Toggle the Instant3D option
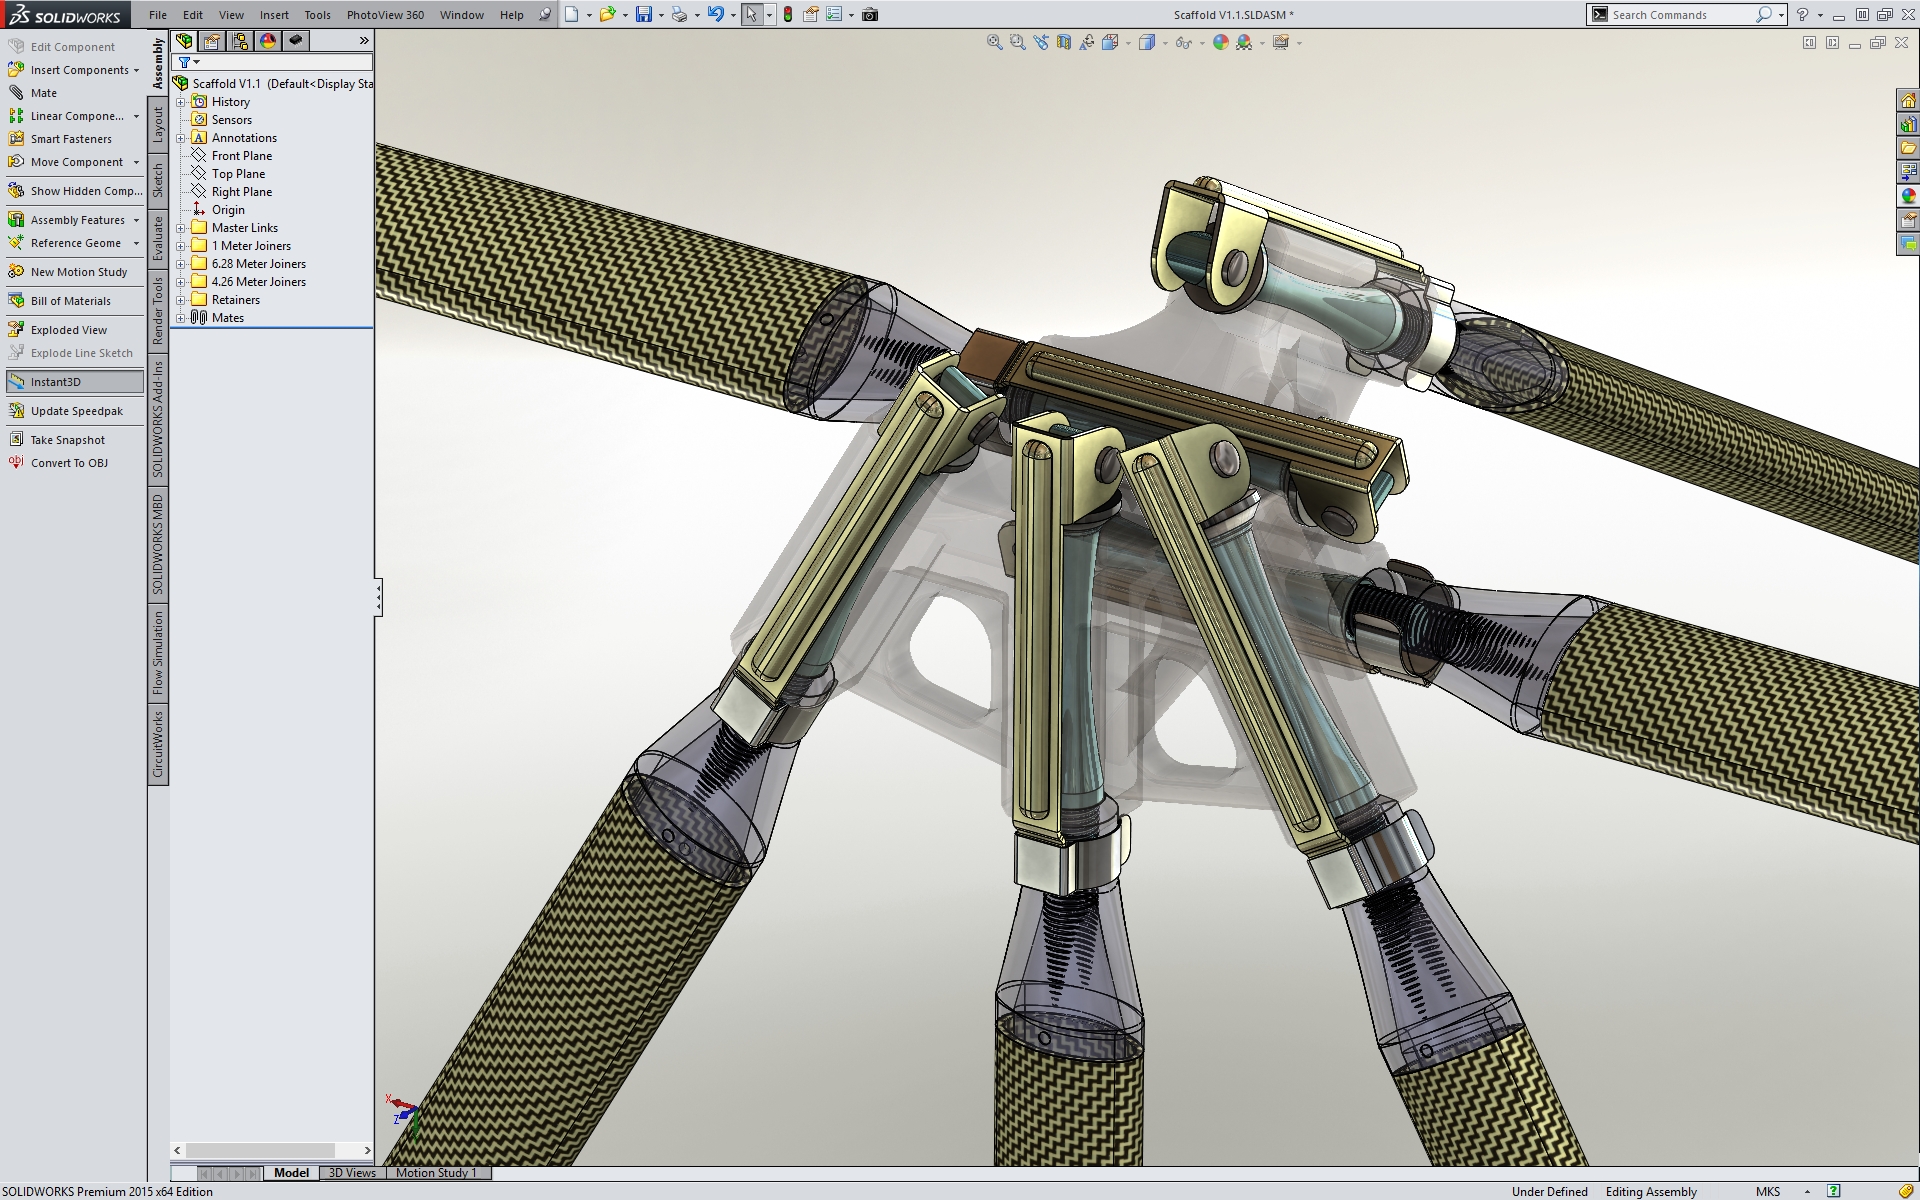 point(55,382)
